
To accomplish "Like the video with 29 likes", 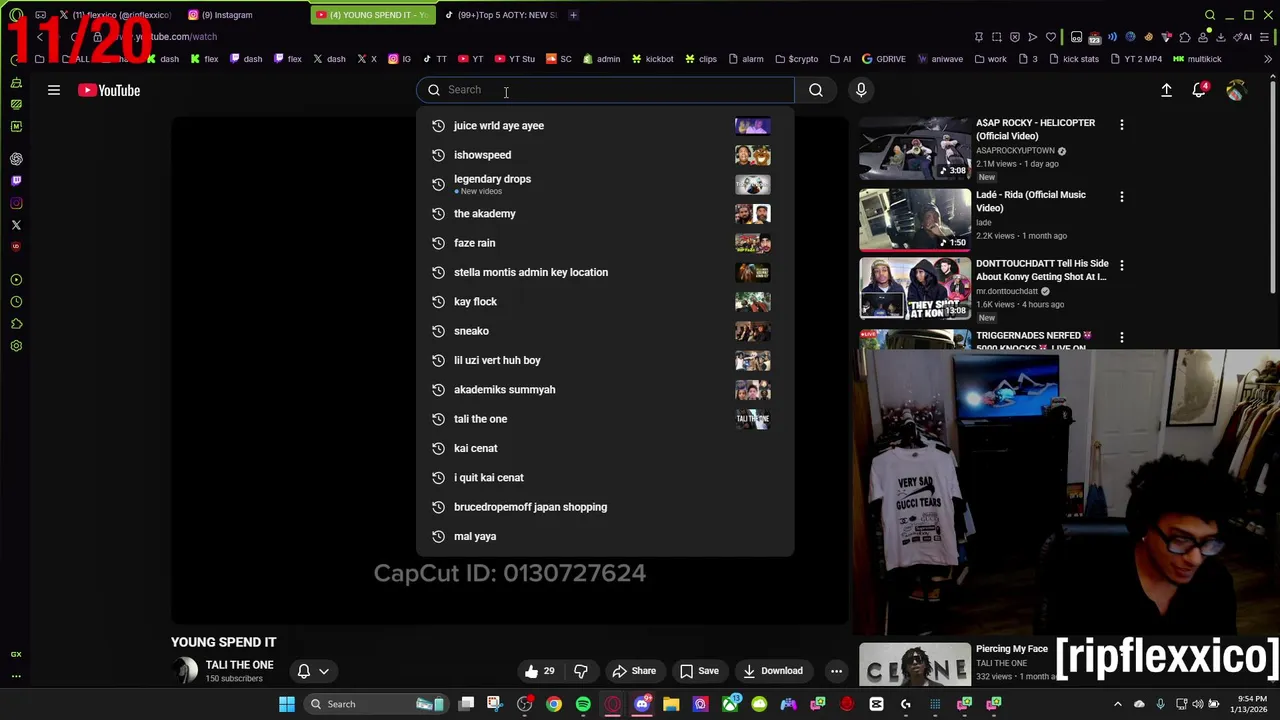I will coord(540,671).
